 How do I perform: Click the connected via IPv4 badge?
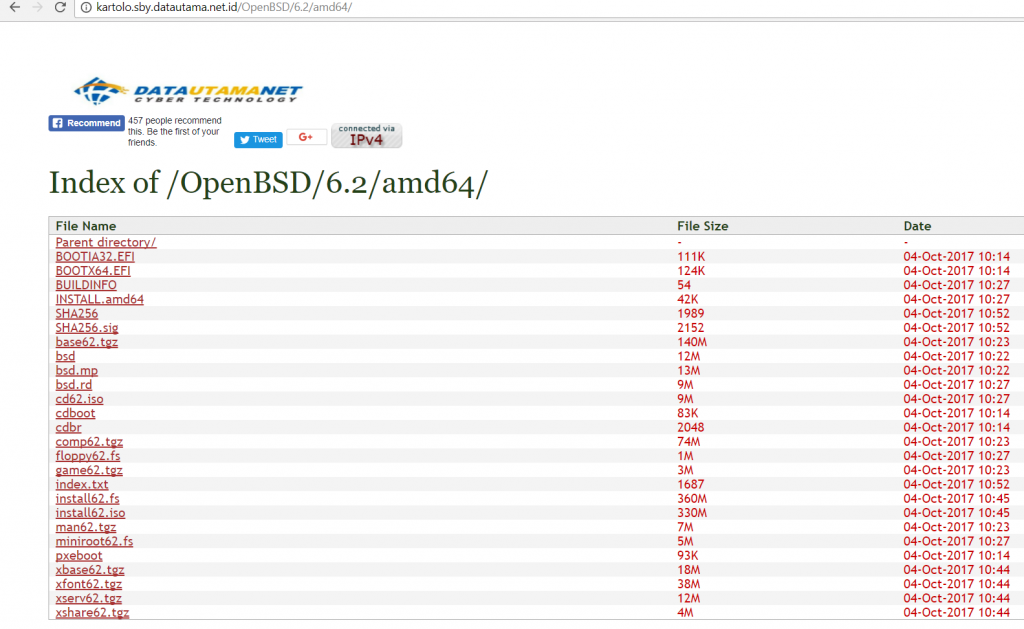point(366,136)
